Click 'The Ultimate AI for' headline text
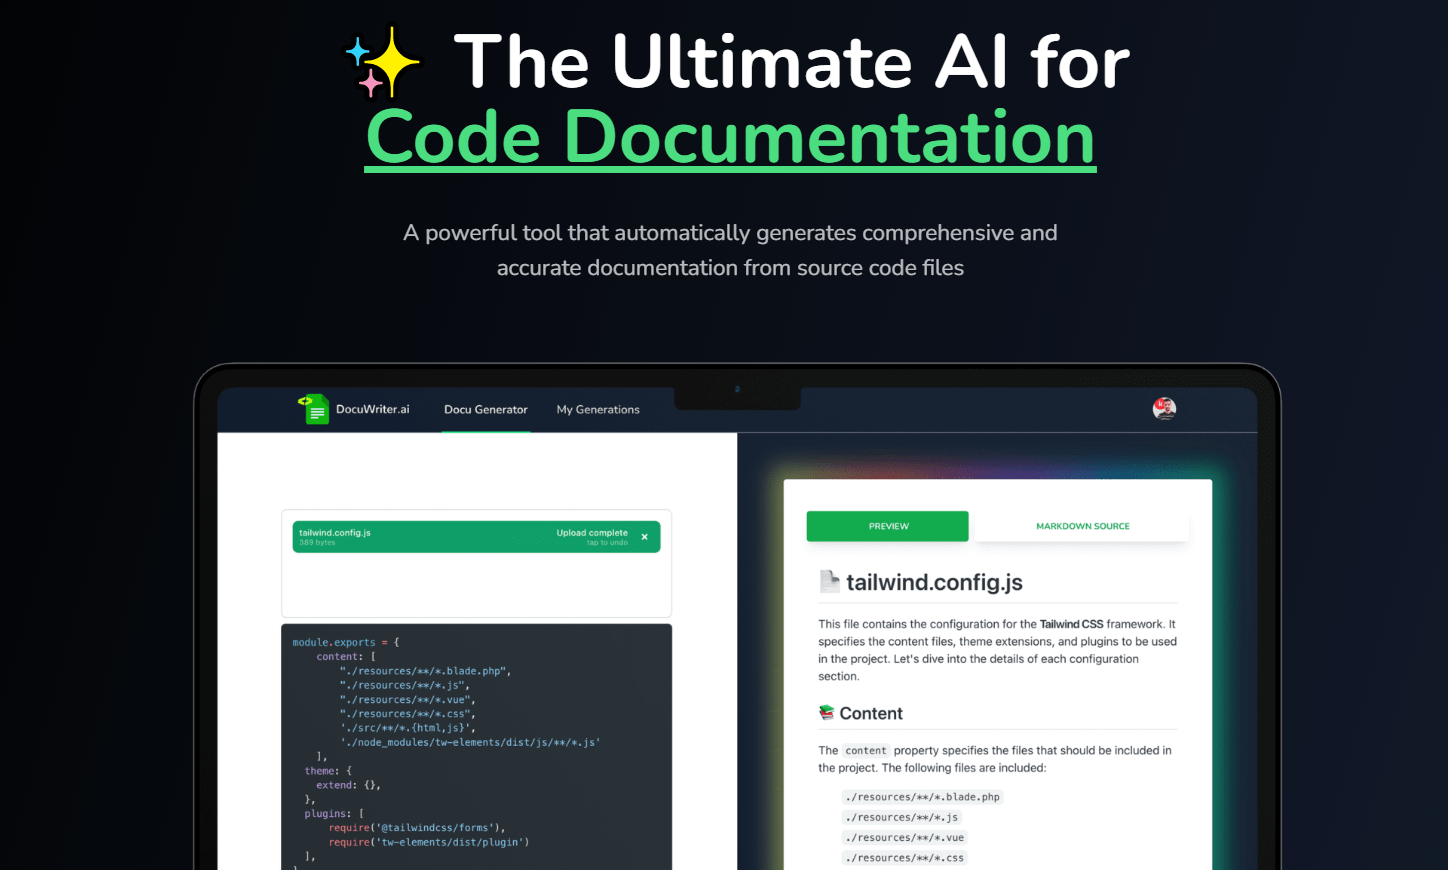The width and height of the screenshot is (1448, 870). (791, 62)
